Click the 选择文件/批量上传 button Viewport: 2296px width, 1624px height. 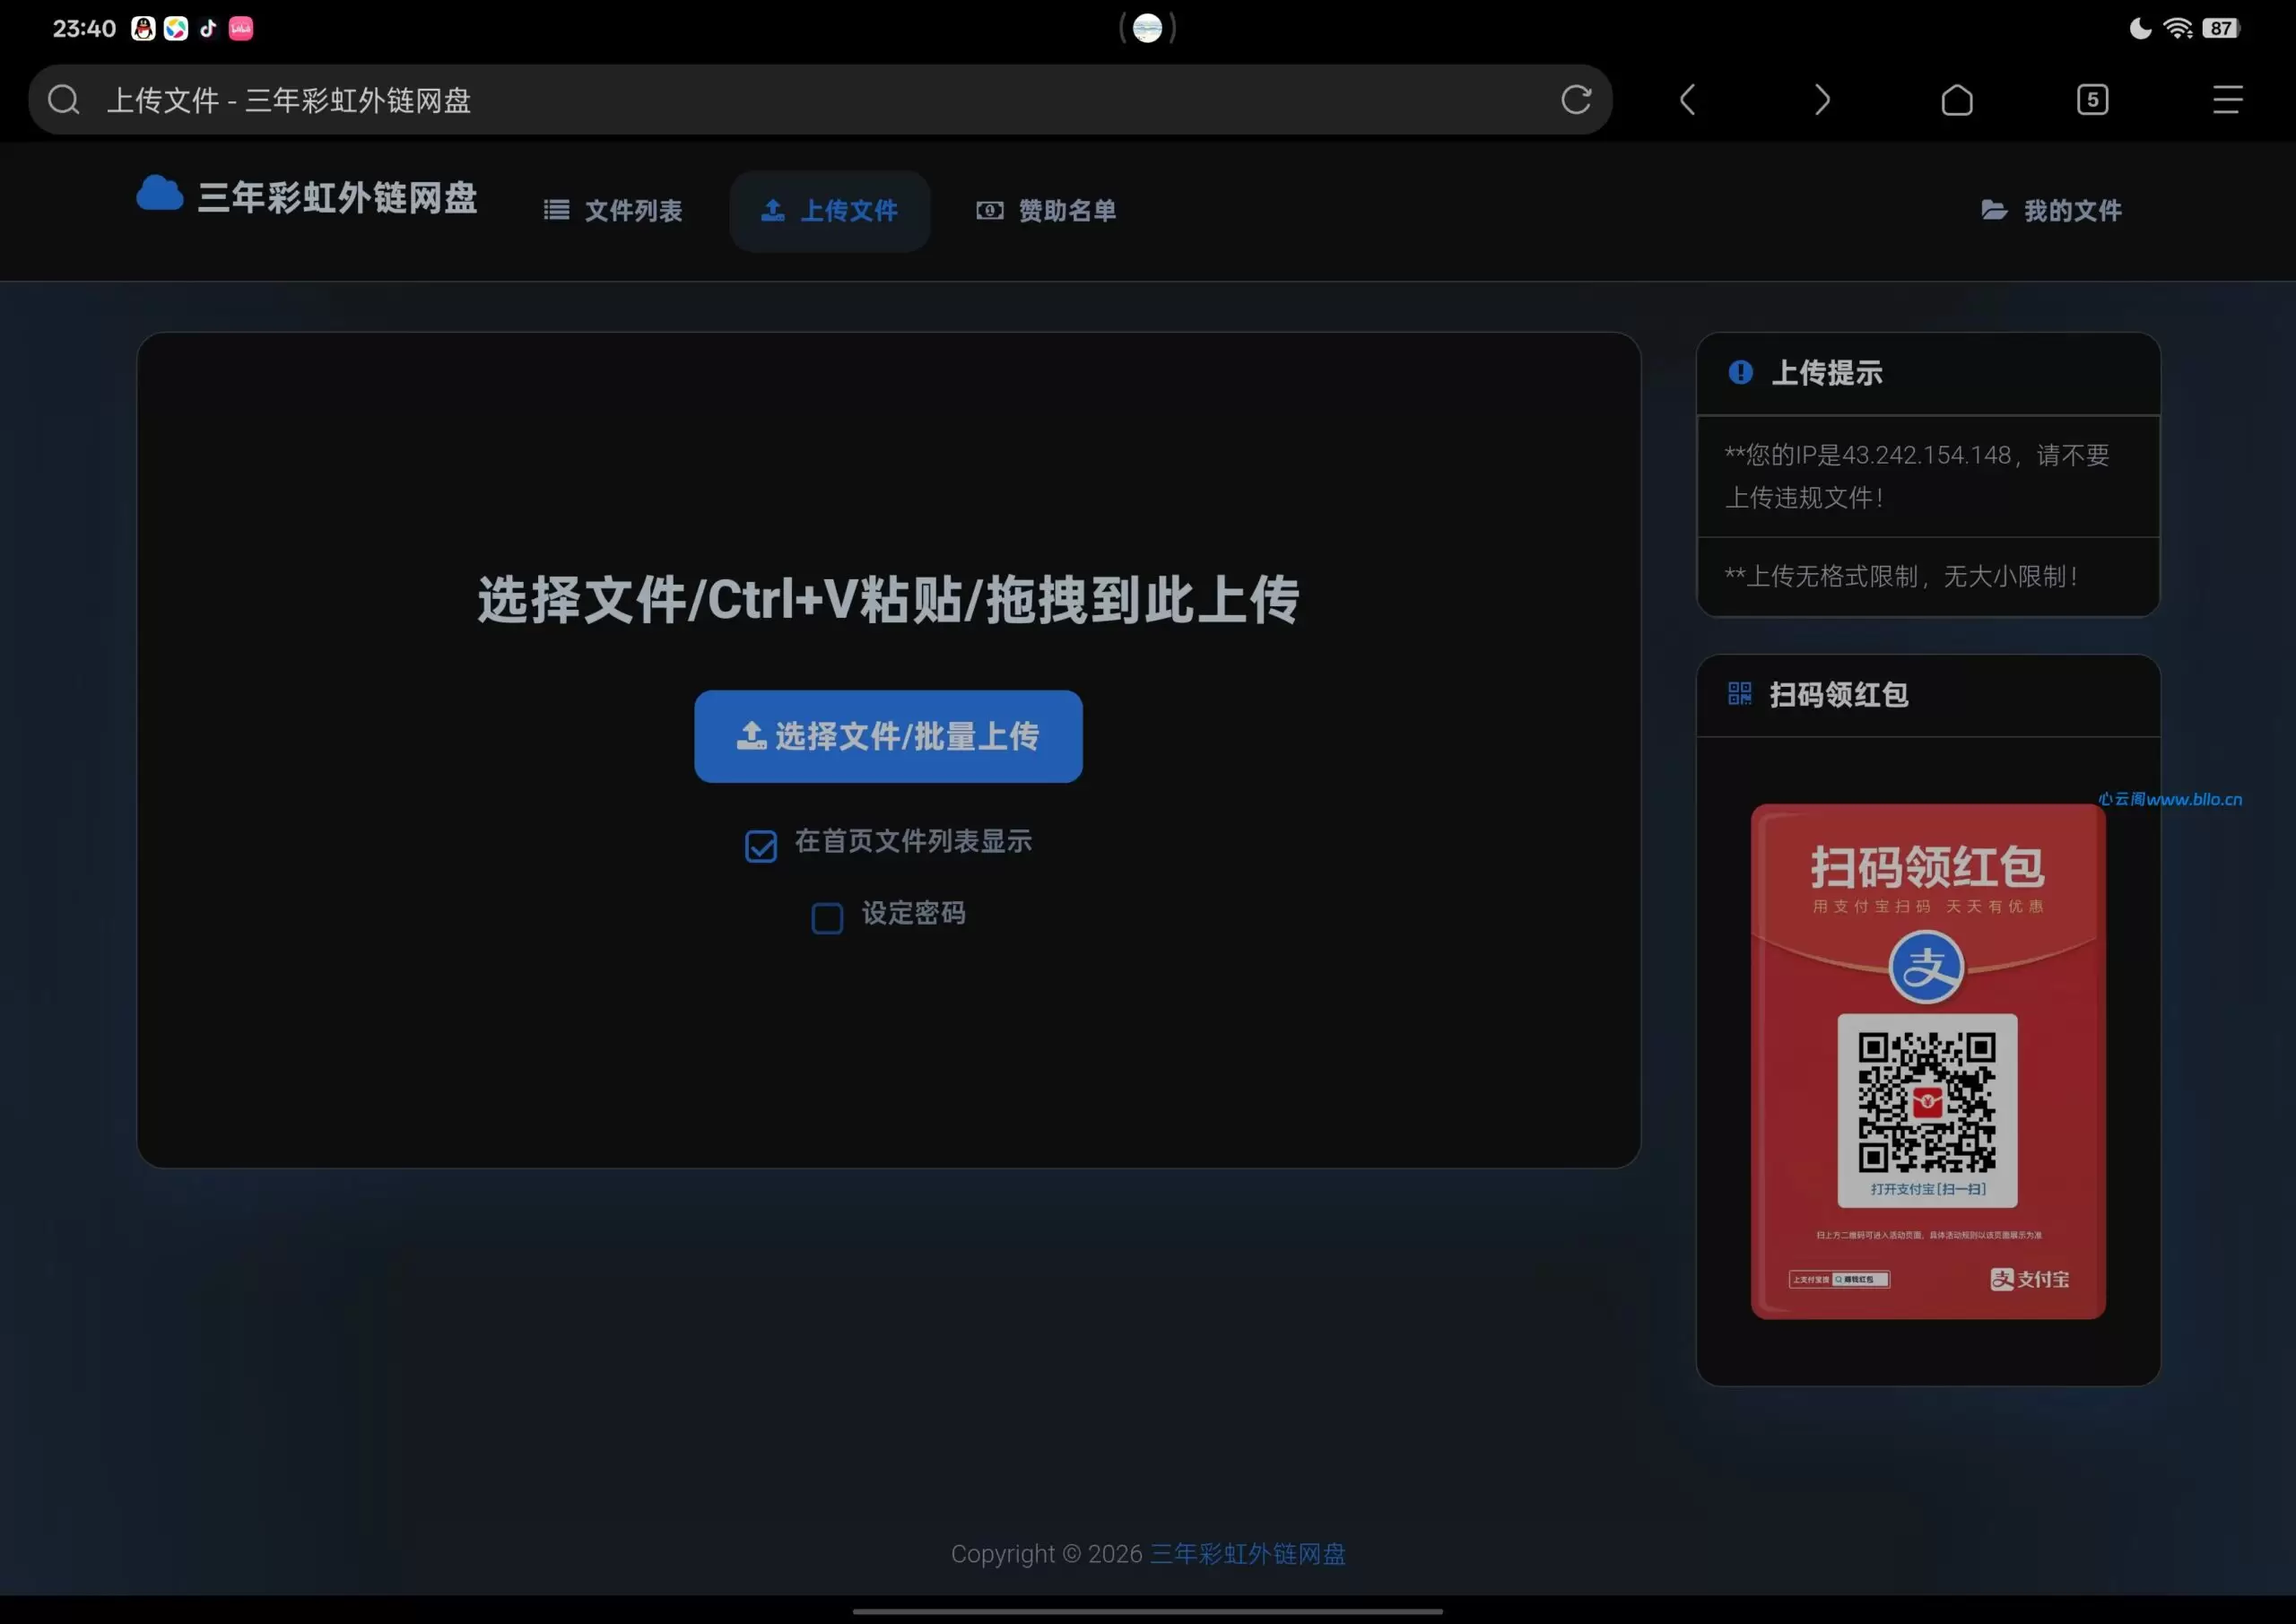point(888,736)
